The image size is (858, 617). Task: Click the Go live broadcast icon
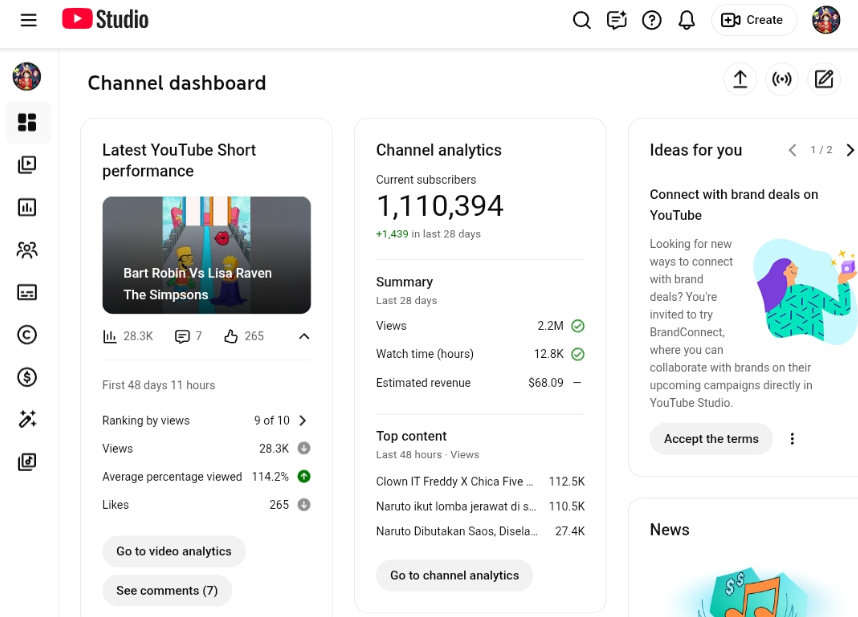[x=782, y=79]
